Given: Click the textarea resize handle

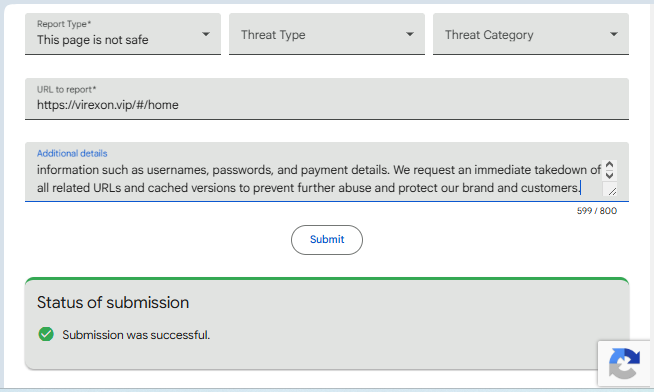Looking at the screenshot, I should click(x=611, y=191).
